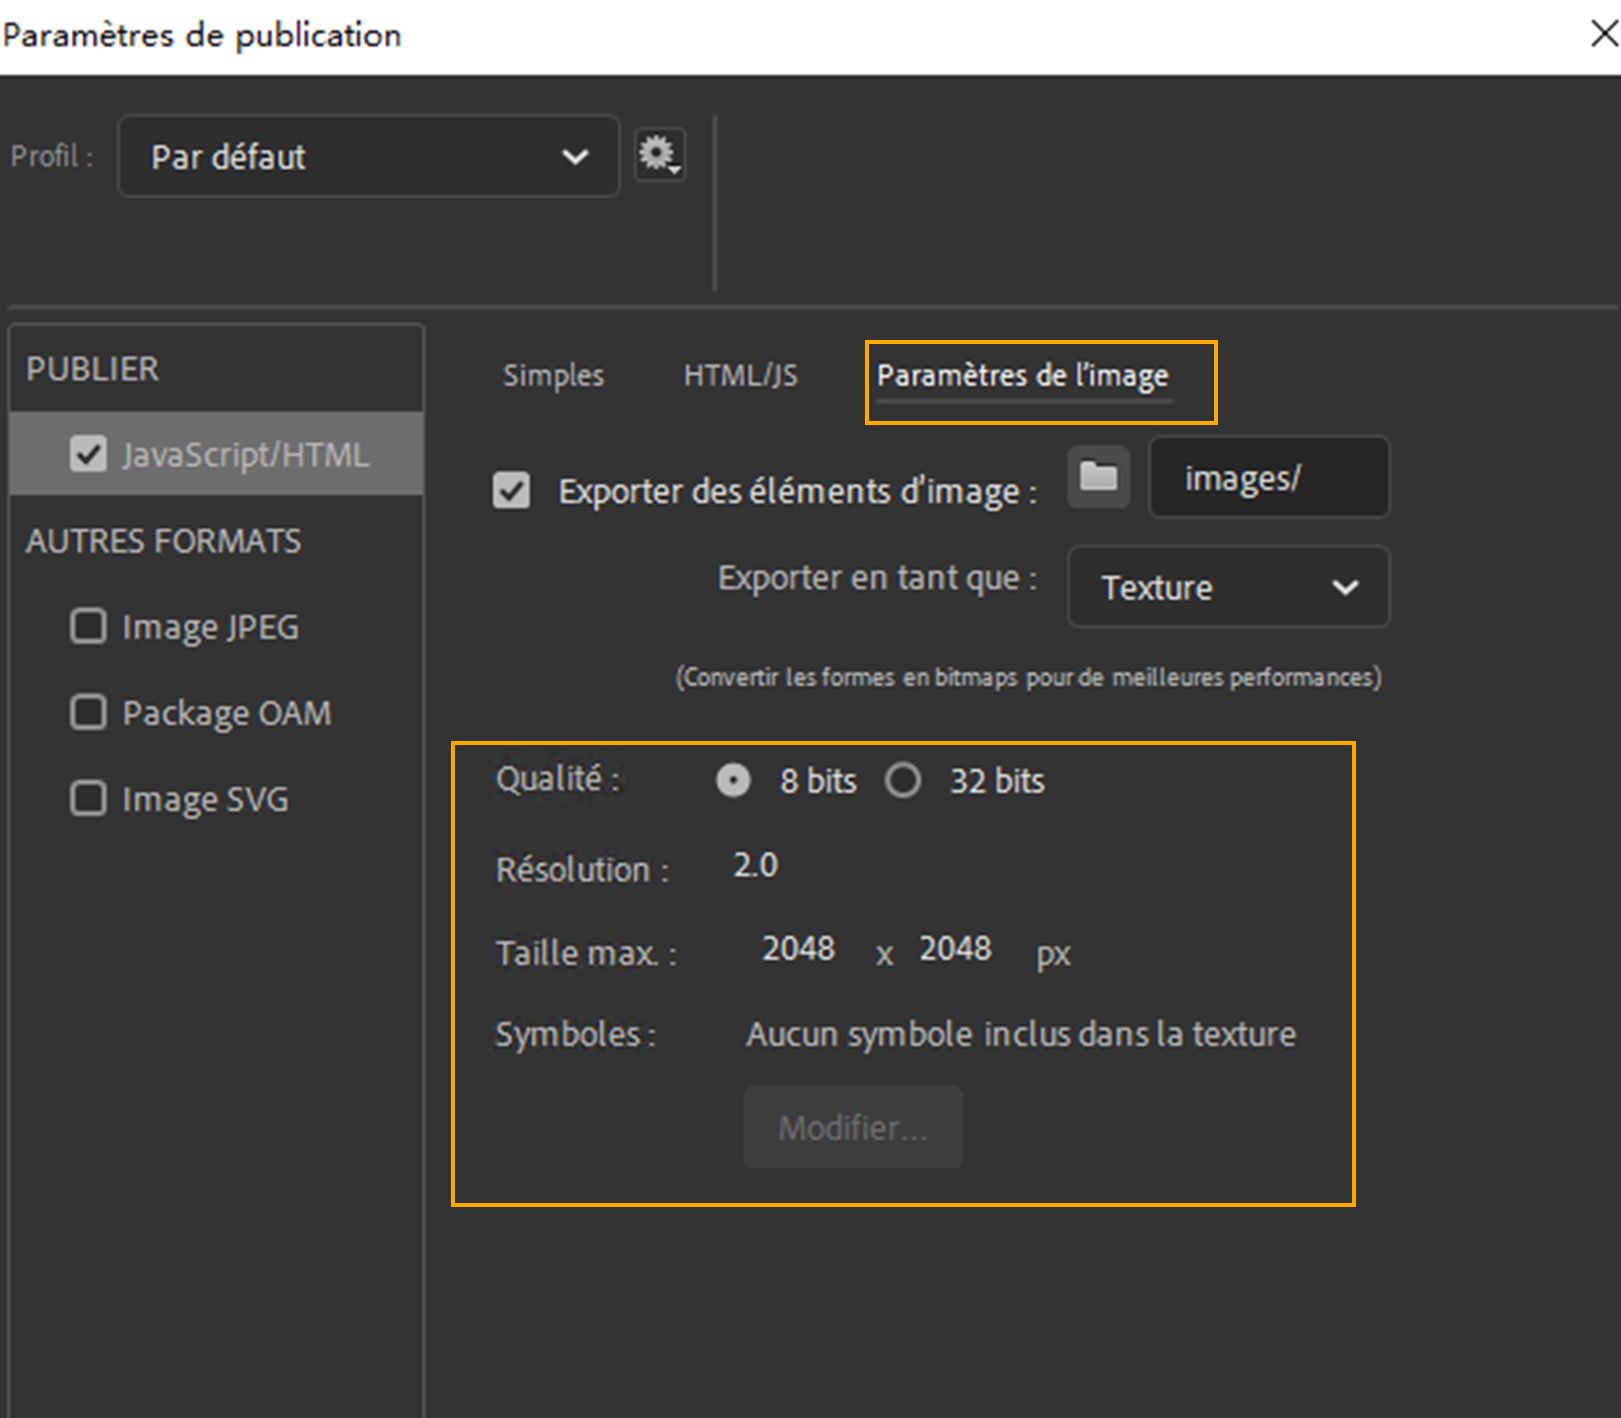The height and width of the screenshot is (1418, 1621).
Task: Open the Profil dropdown showing Par défaut
Action: pos(367,156)
